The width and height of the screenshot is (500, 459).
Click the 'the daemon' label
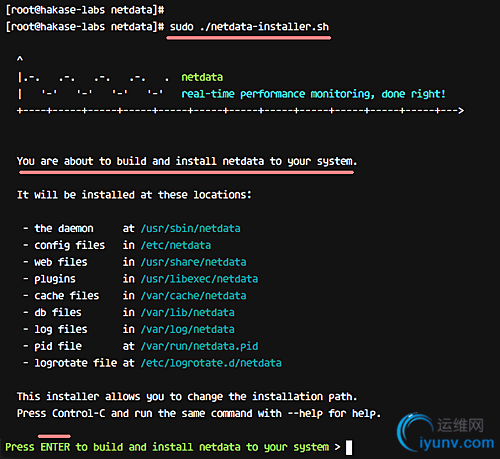coord(64,229)
